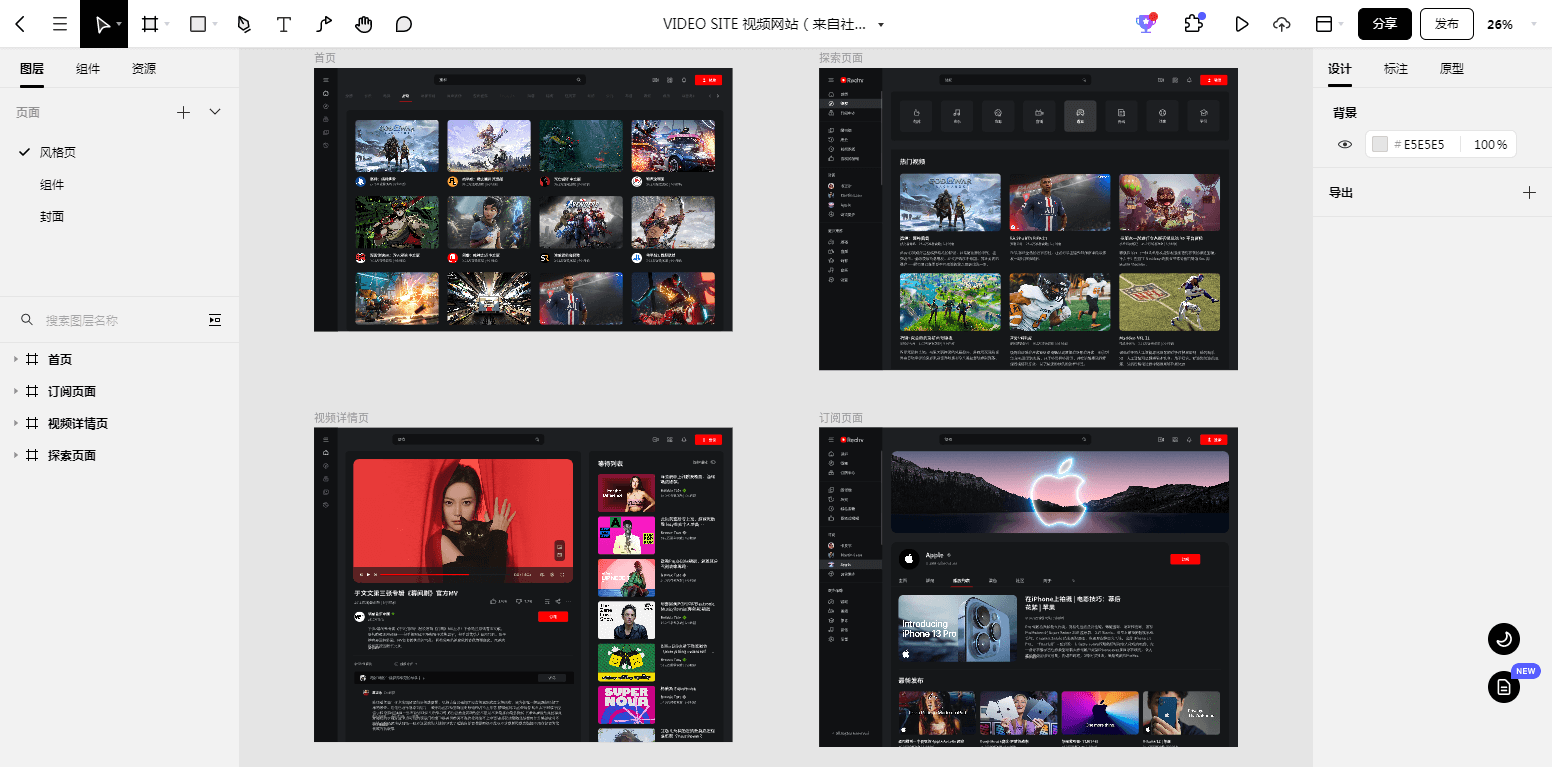
Task: Click the search magnifier icon in layers
Action: tap(27, 320)
